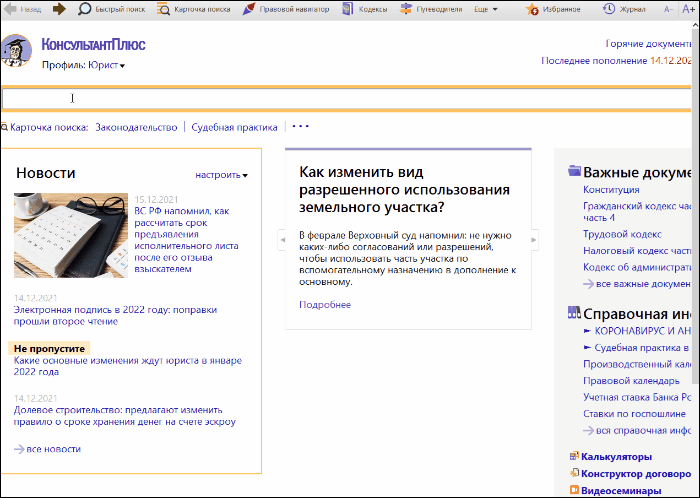Click the Калькуляторы icon
The width and height of the screenshot is (700, 498).
[574, 456]
